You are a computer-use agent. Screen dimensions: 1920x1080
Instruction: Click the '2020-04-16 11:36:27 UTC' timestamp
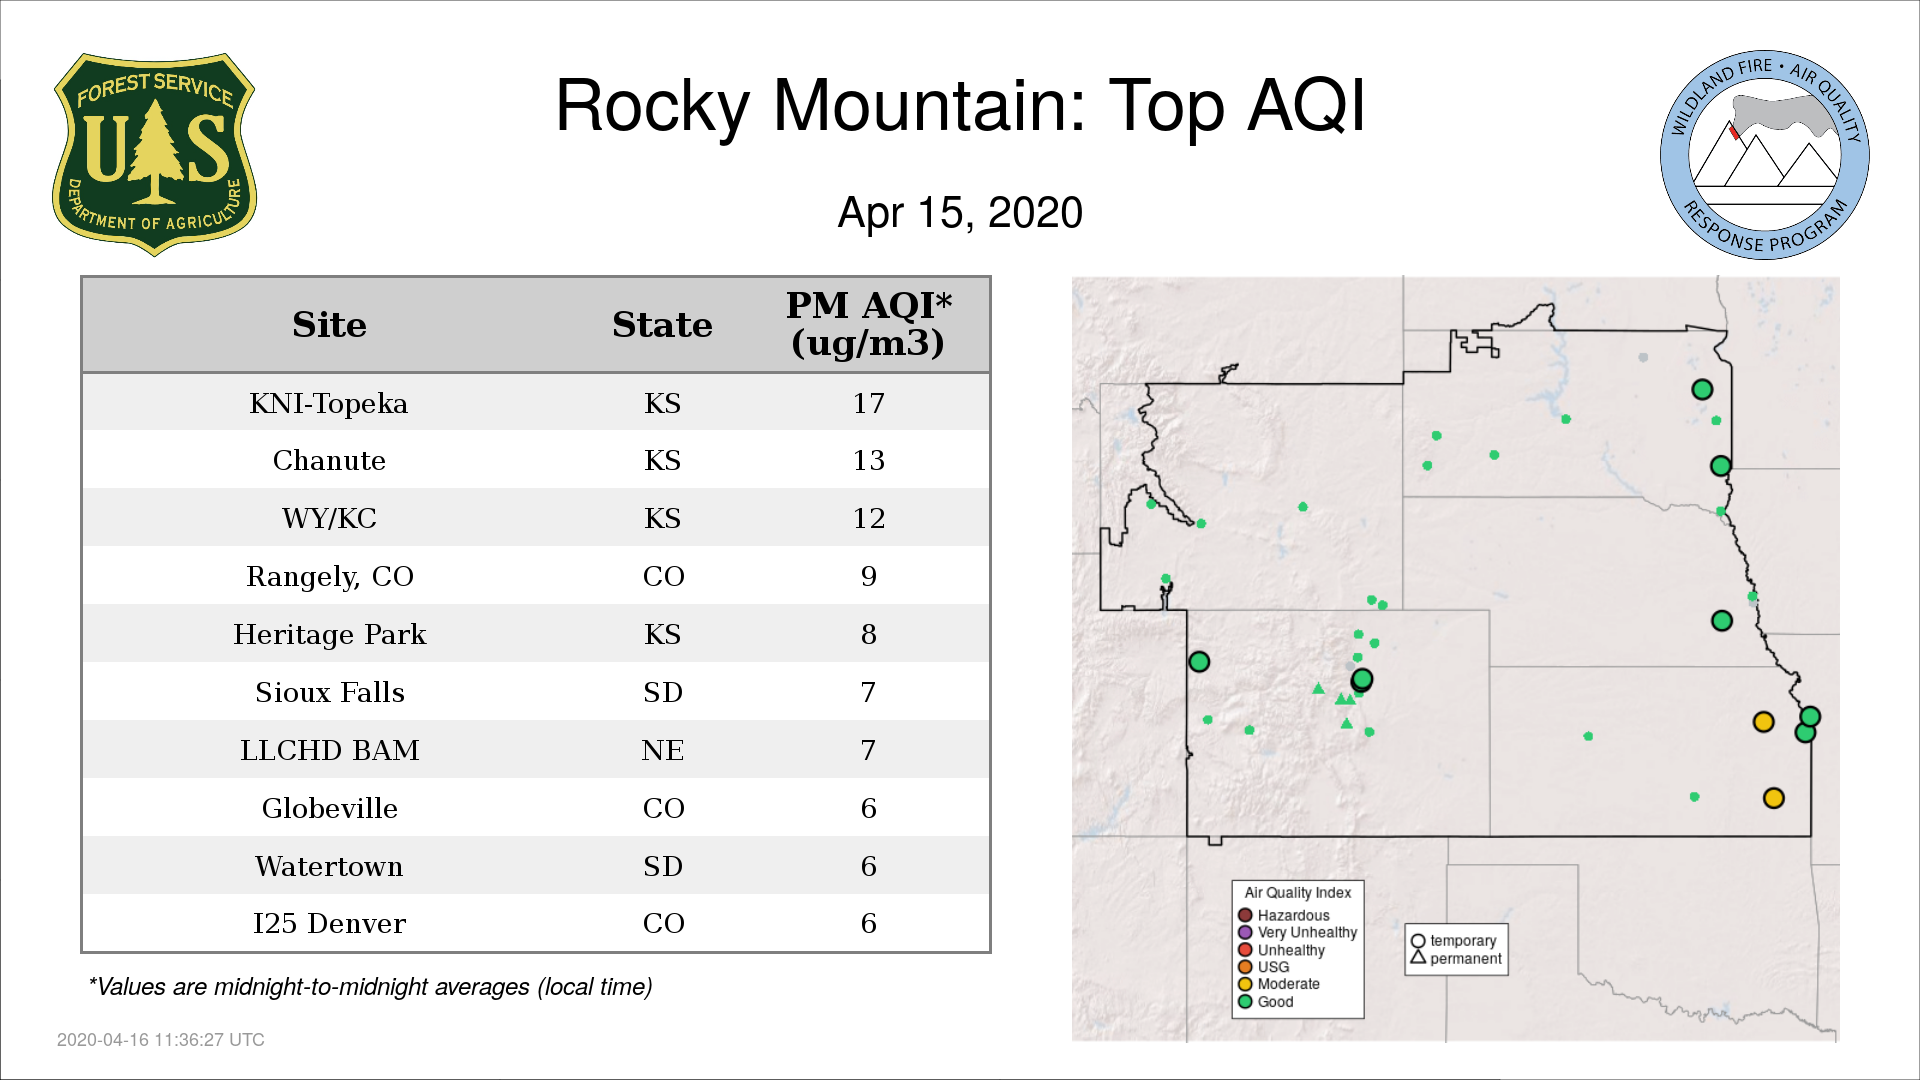(x=161, y=1040)
